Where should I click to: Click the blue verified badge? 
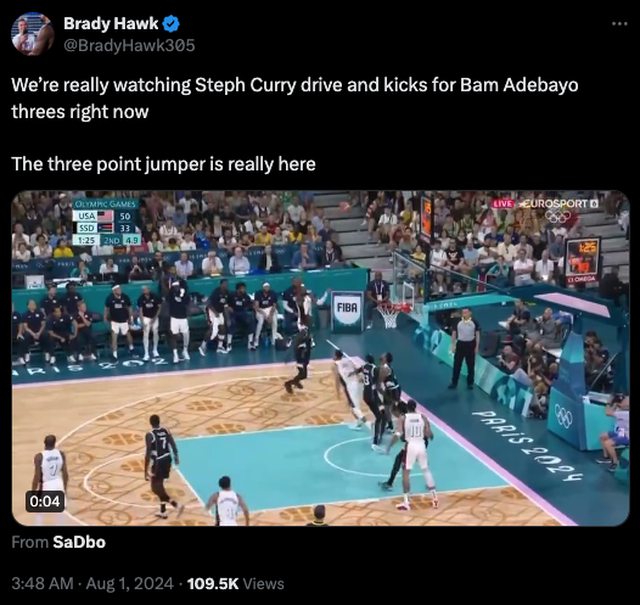tap(171, 24)
